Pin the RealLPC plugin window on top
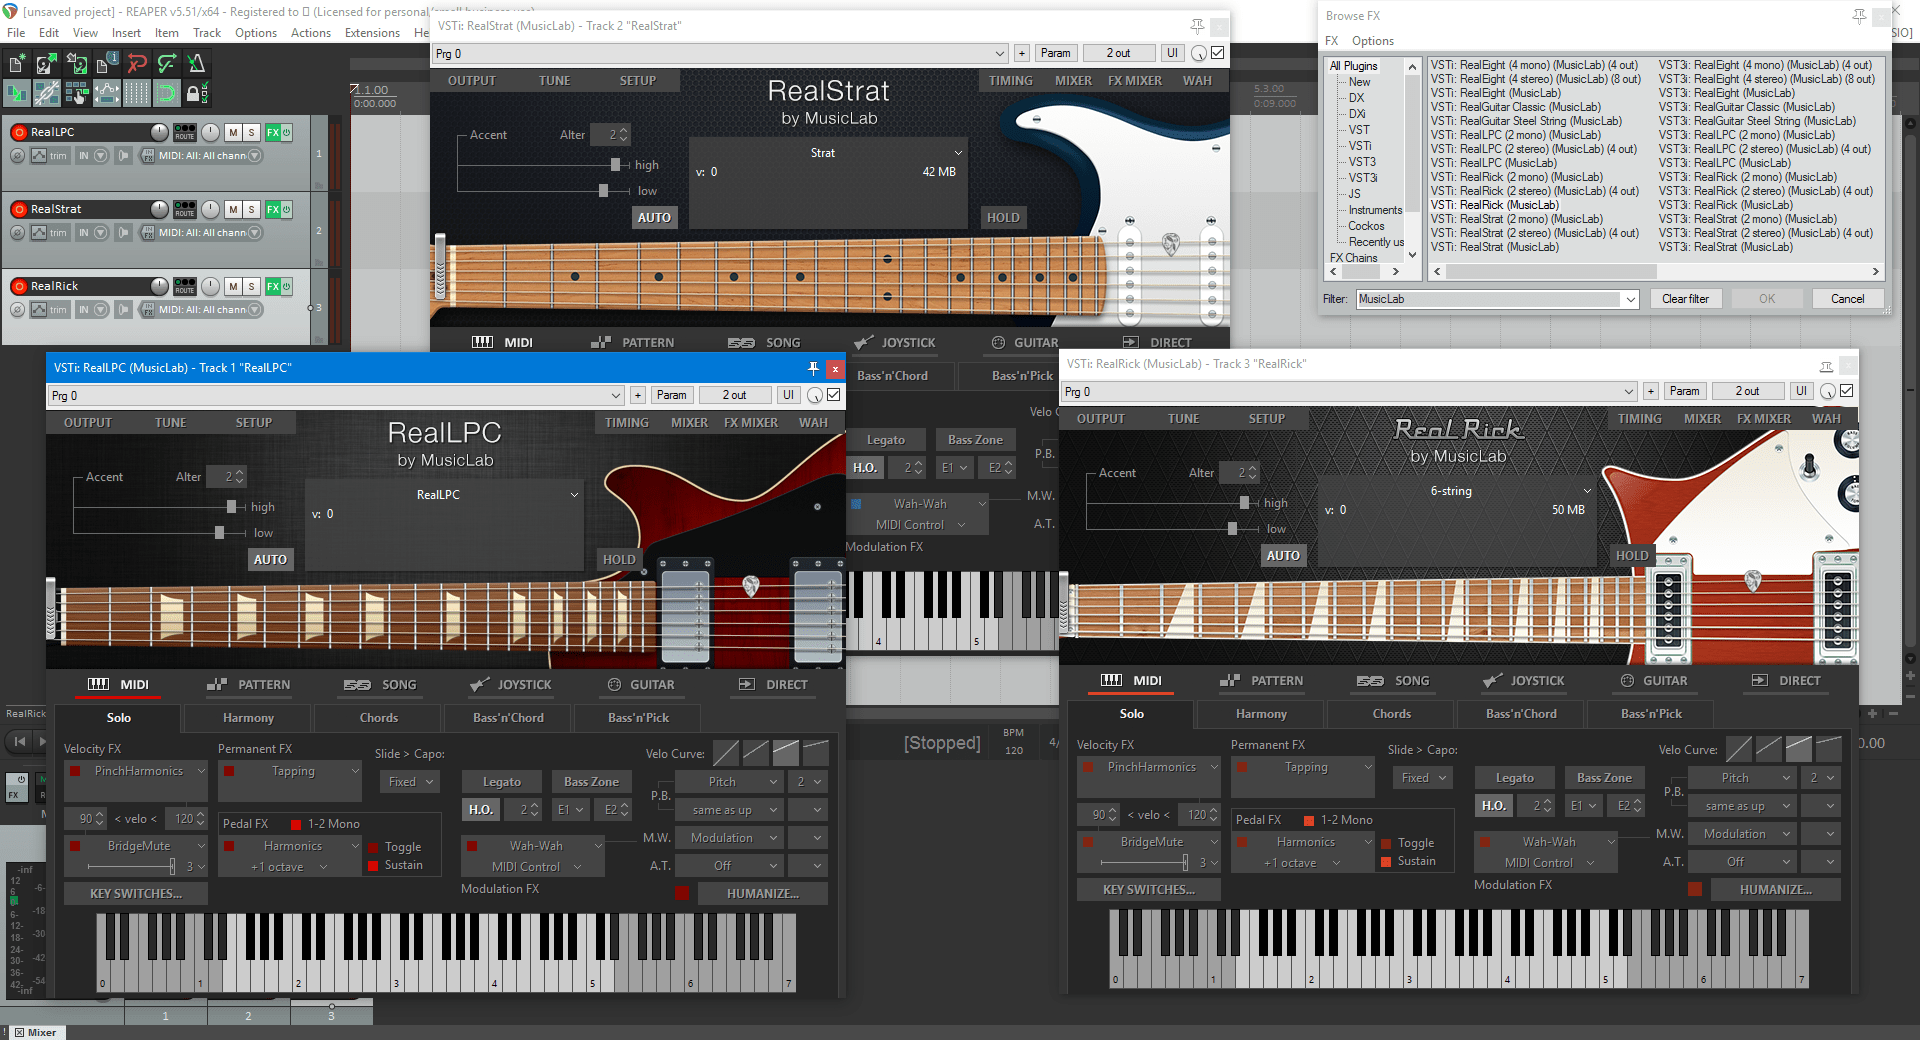The height and width of the screenshot is (1040, 1920). pyautogui.click(x=813, y=368)
